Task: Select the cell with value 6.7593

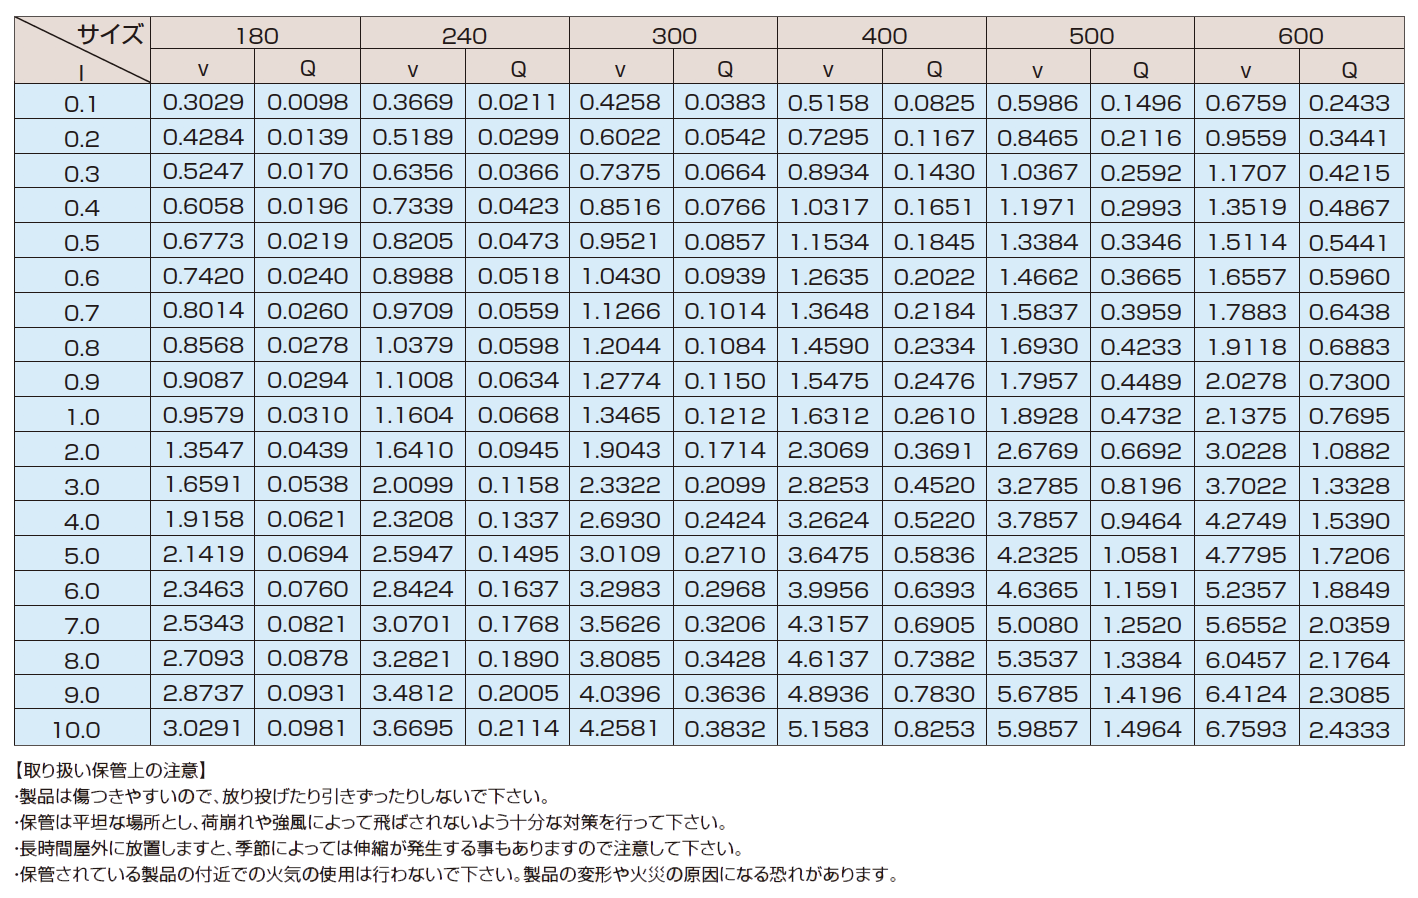Action: [1245, 729]
